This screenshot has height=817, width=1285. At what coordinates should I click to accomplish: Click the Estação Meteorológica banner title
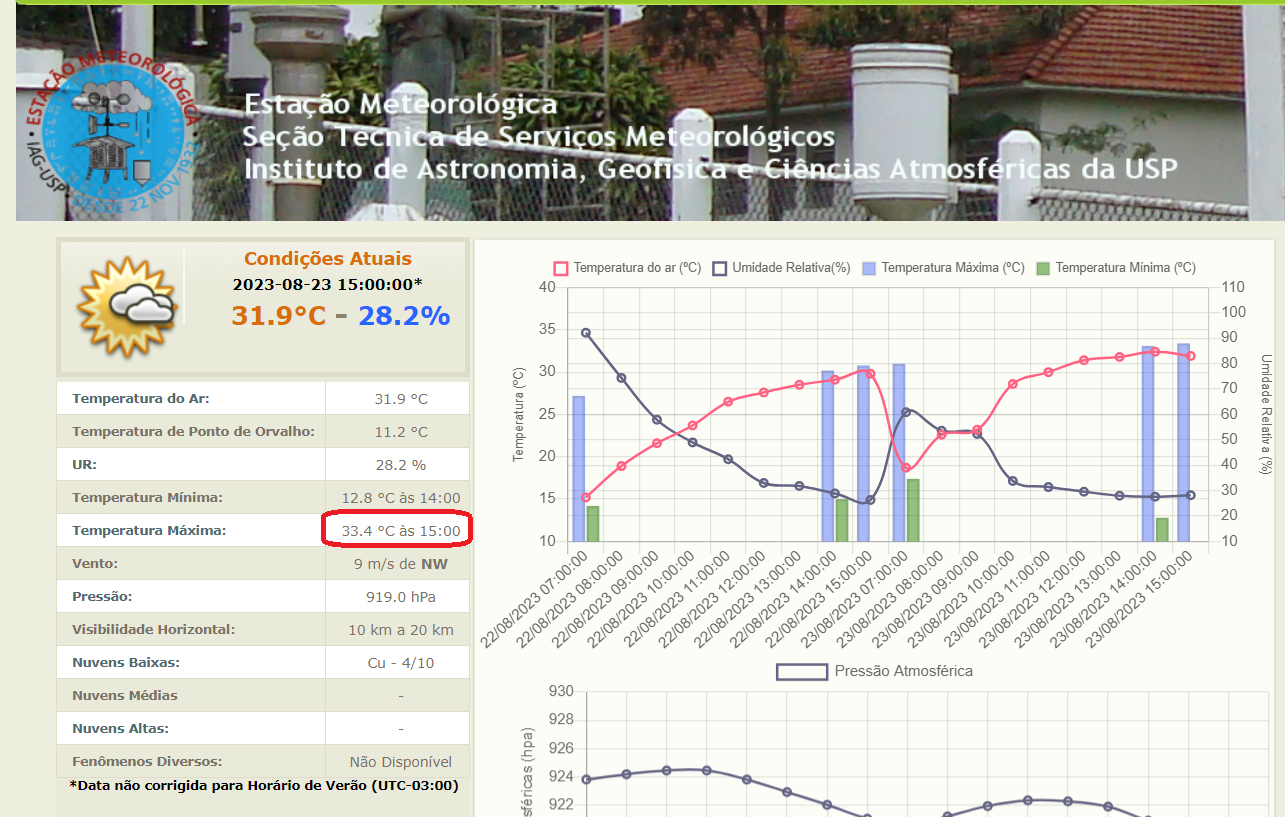[x=401, y=104]
